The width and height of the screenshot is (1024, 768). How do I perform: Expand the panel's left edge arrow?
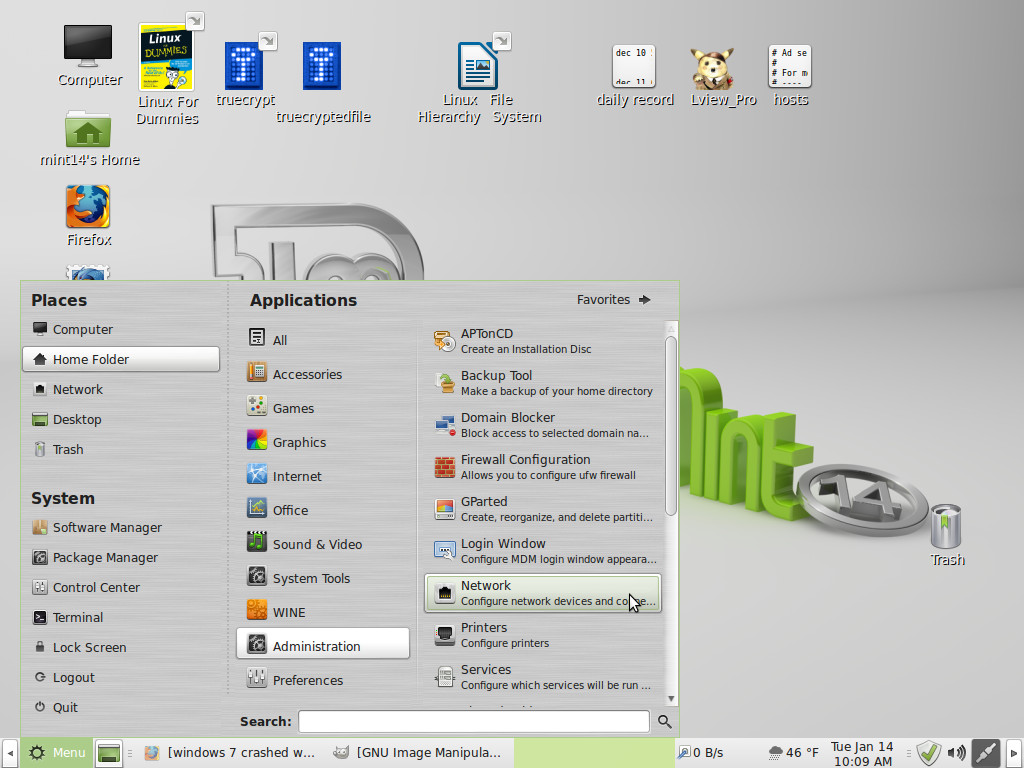(9, 752)
